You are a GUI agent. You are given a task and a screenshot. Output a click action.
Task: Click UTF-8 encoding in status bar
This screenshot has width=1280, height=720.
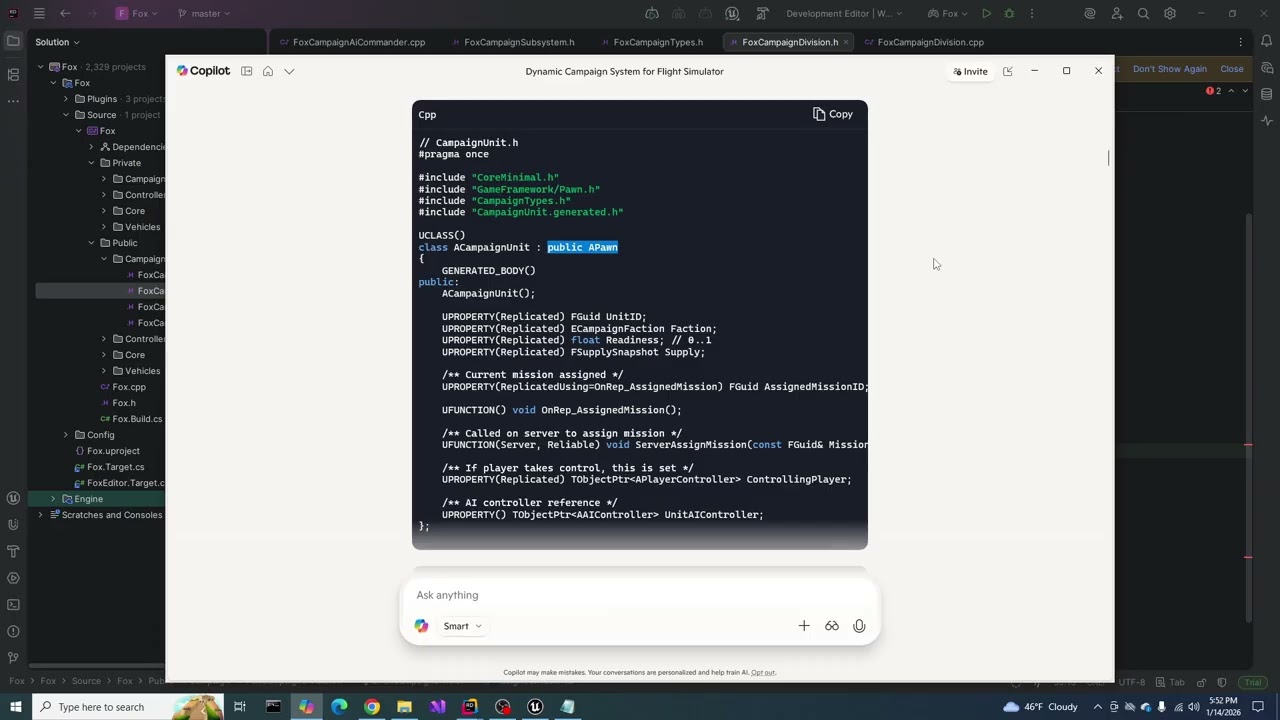pos(1132,682)
